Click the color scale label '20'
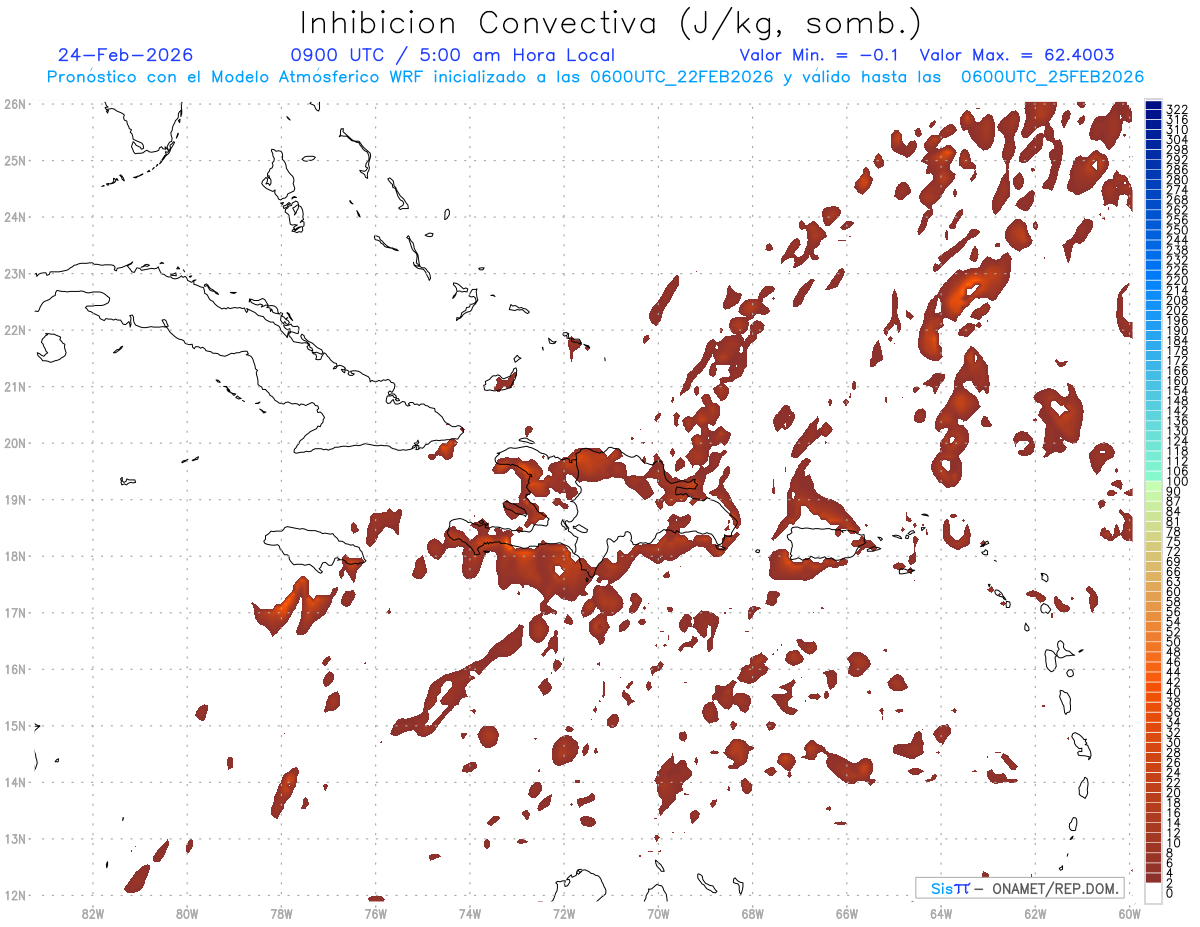Image resolution: width=1200 pixels, height=927 pixels. (x=1174, y=793)
